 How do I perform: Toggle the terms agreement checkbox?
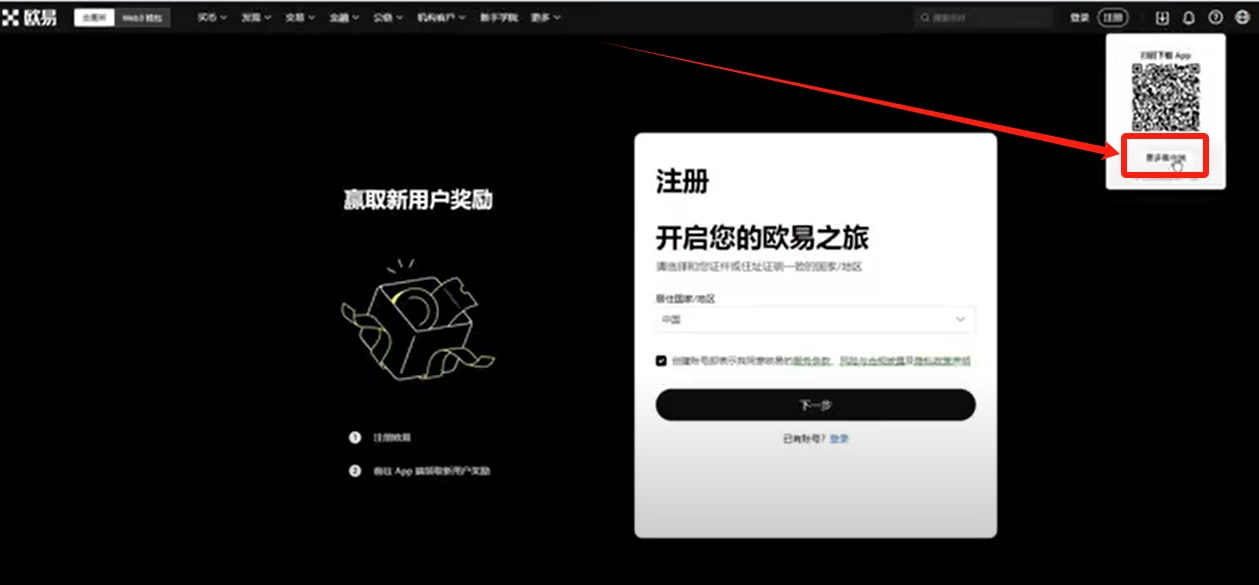click(x=661, y=361)
